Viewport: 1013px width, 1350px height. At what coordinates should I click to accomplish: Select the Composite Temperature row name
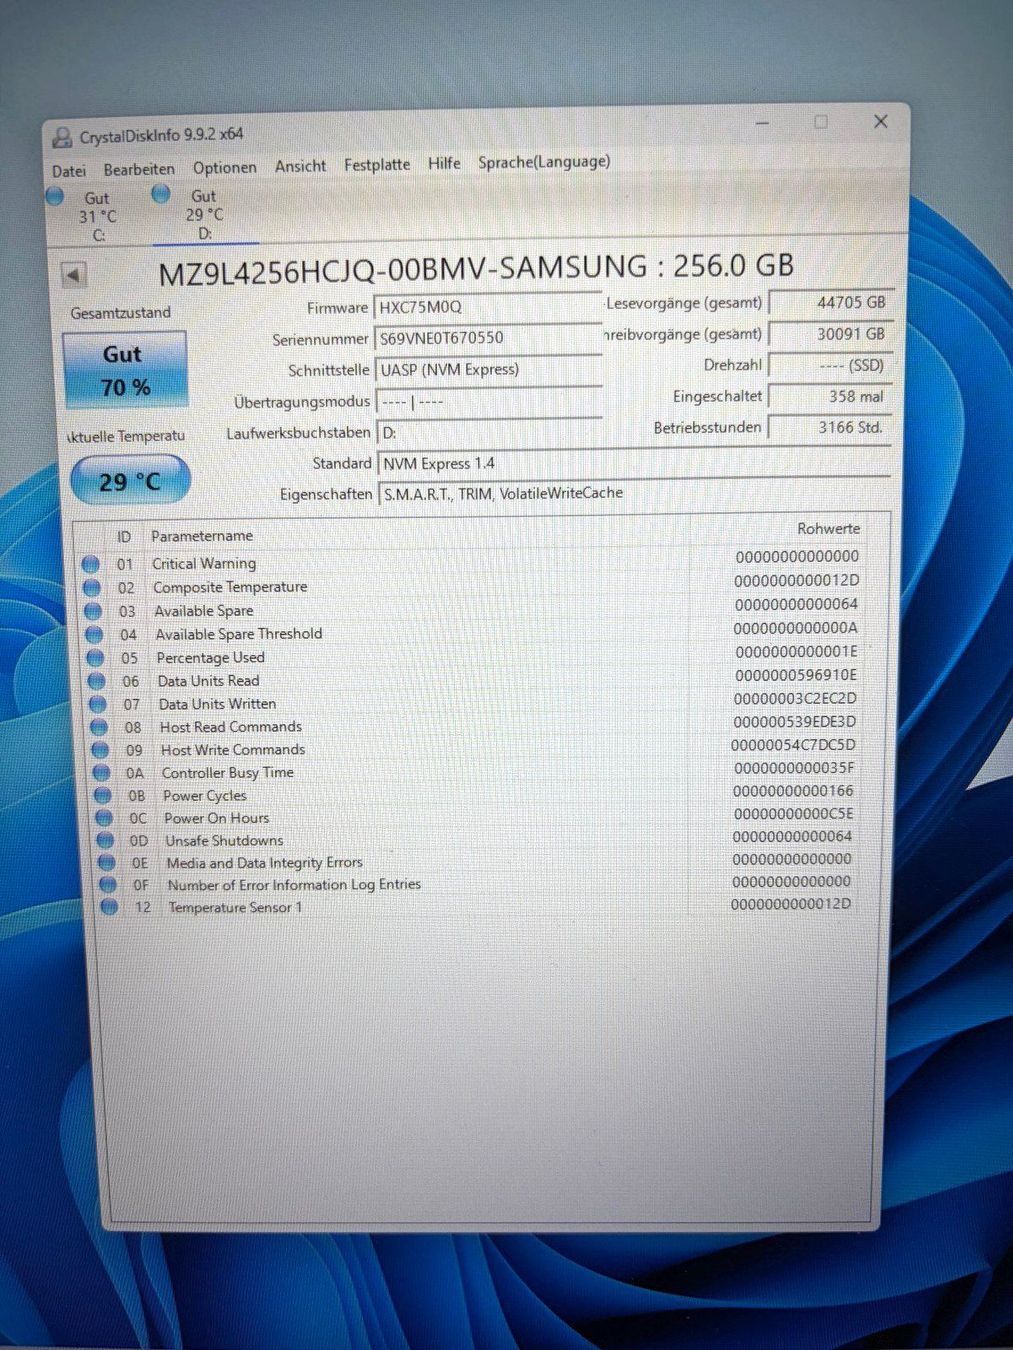(230, 587)
